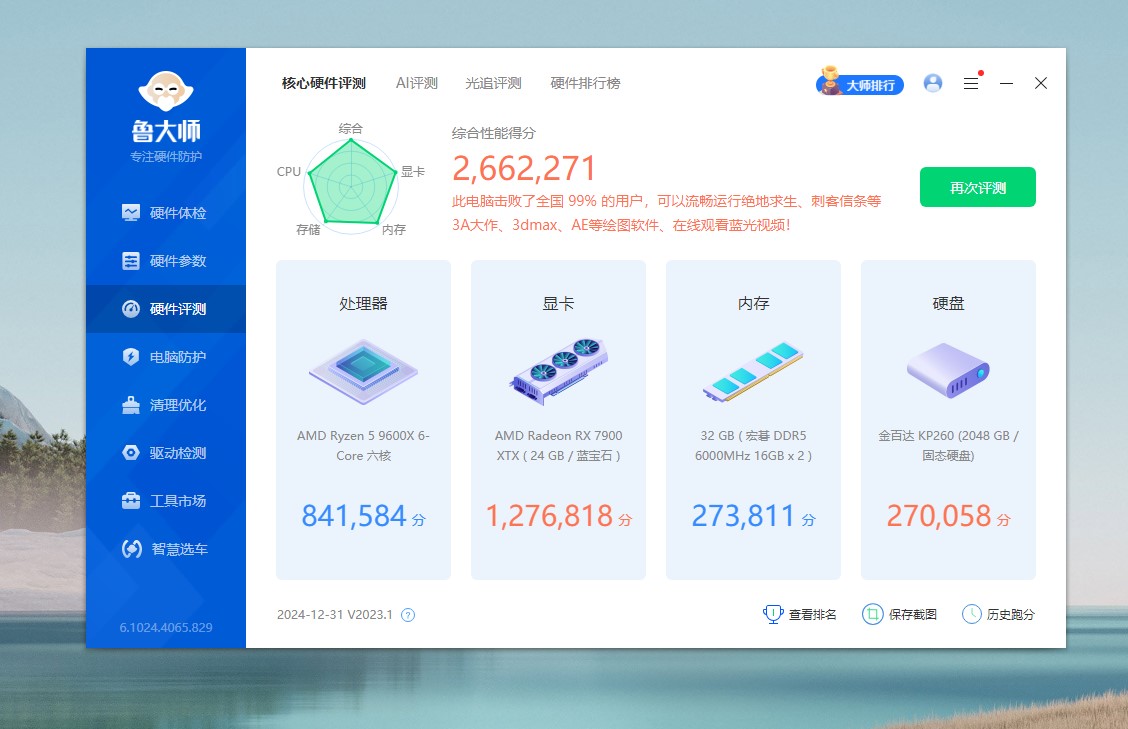
Task: Switch to the 硬件排行榜 tab
Action: 586,83
